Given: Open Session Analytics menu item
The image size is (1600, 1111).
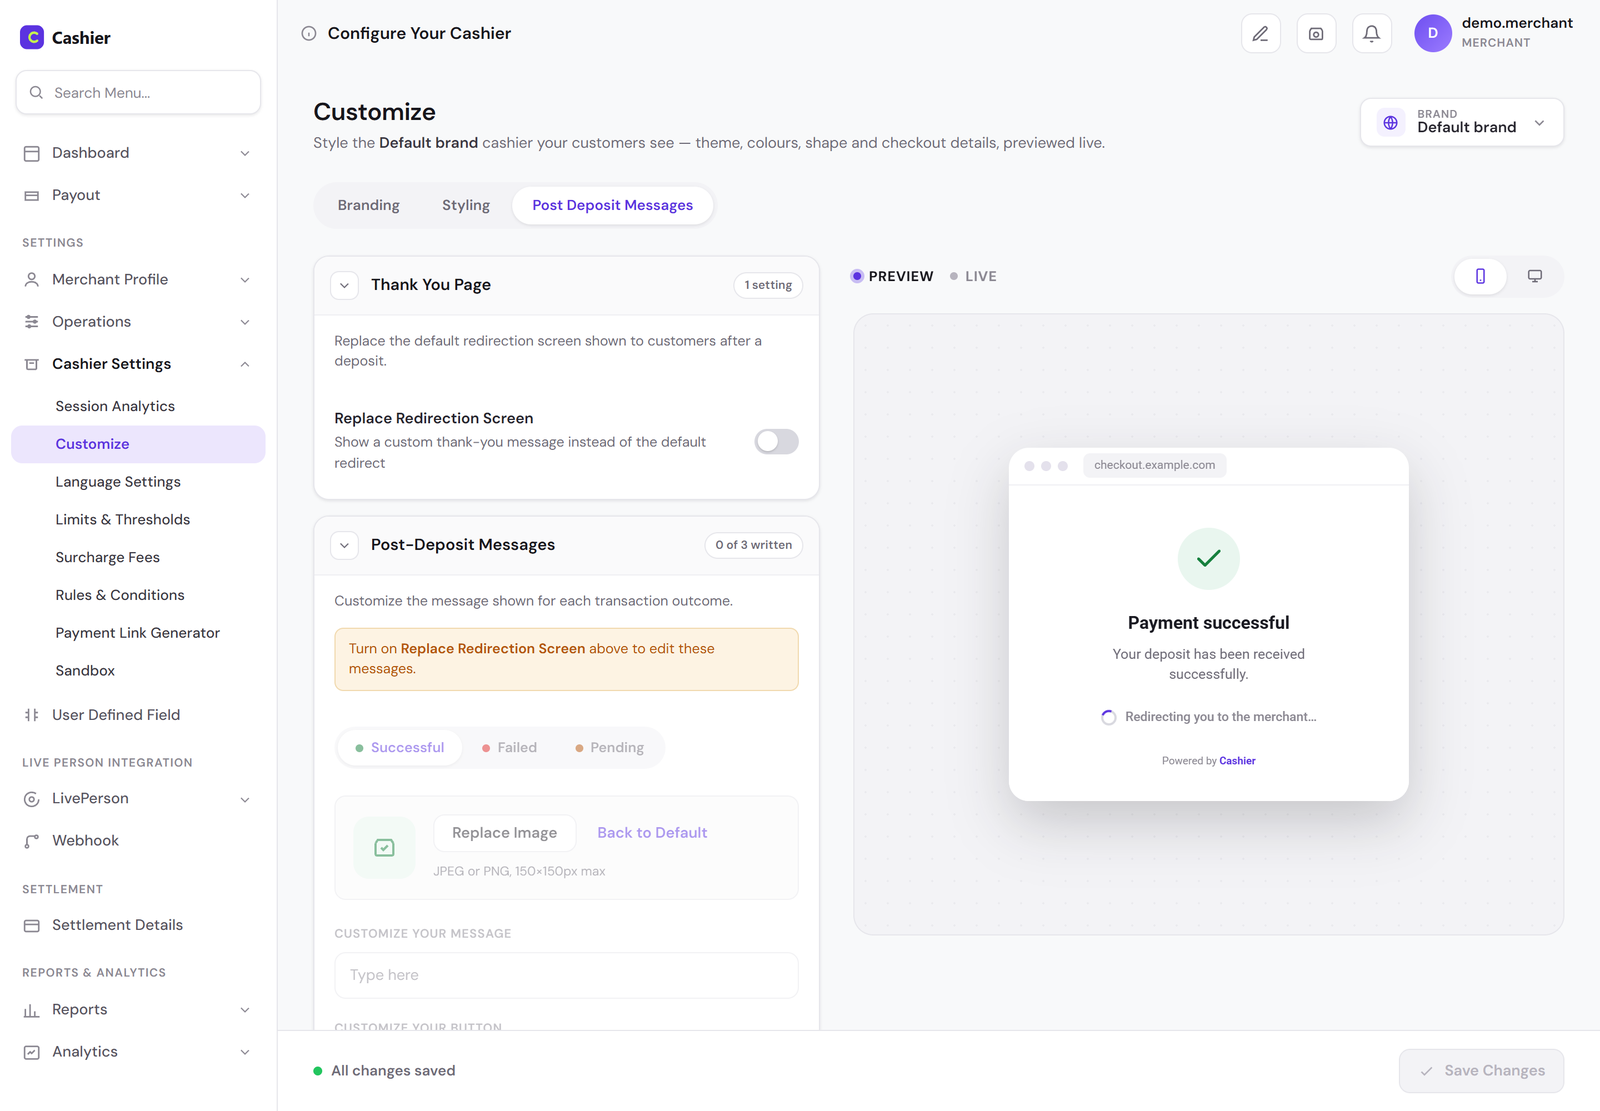Looking at the screenshot, I should 138,406.
